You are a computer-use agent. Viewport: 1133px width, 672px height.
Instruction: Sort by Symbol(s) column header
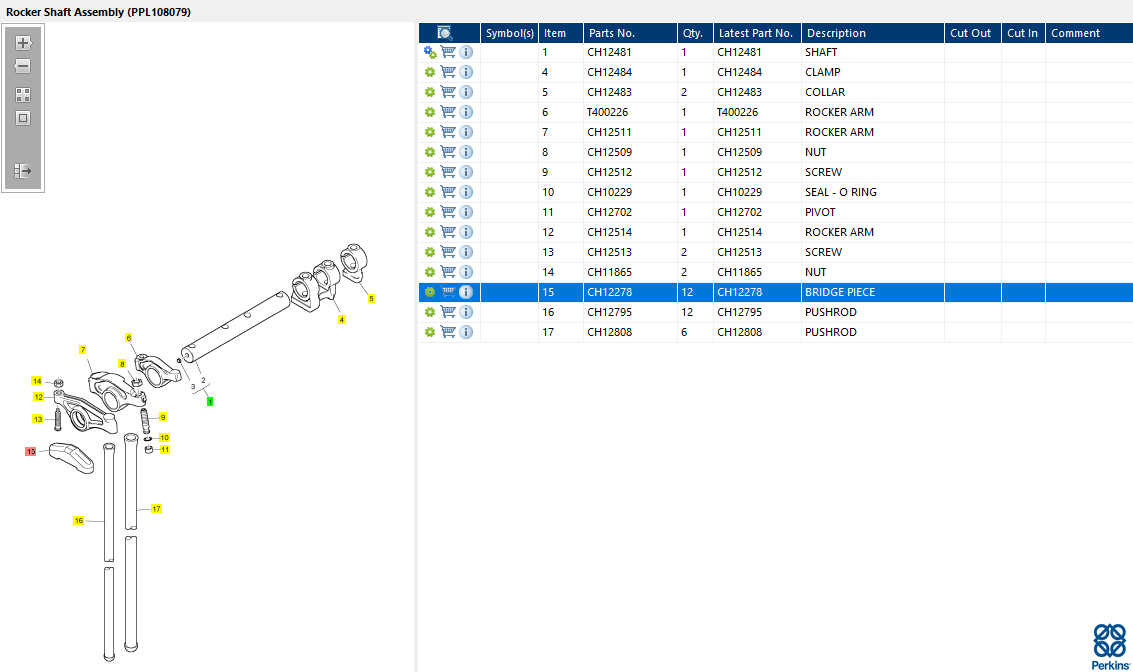click(509, 33)
